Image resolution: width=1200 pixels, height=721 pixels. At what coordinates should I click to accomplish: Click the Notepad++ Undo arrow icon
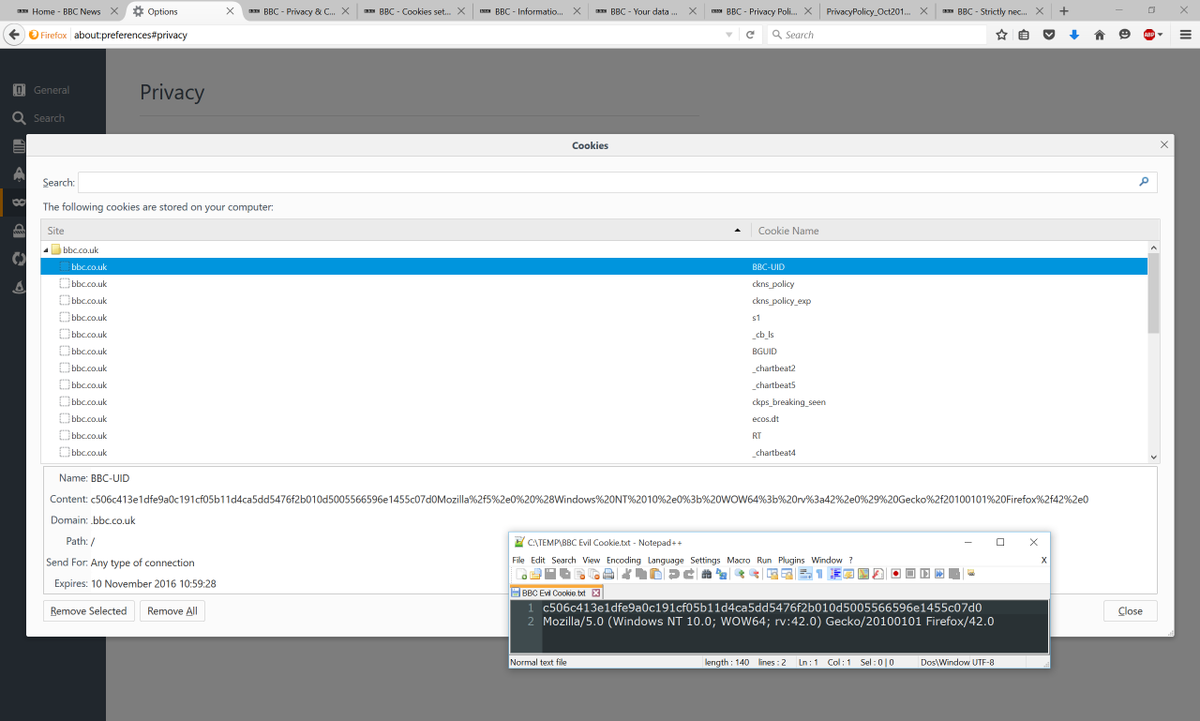coord(674,574)
